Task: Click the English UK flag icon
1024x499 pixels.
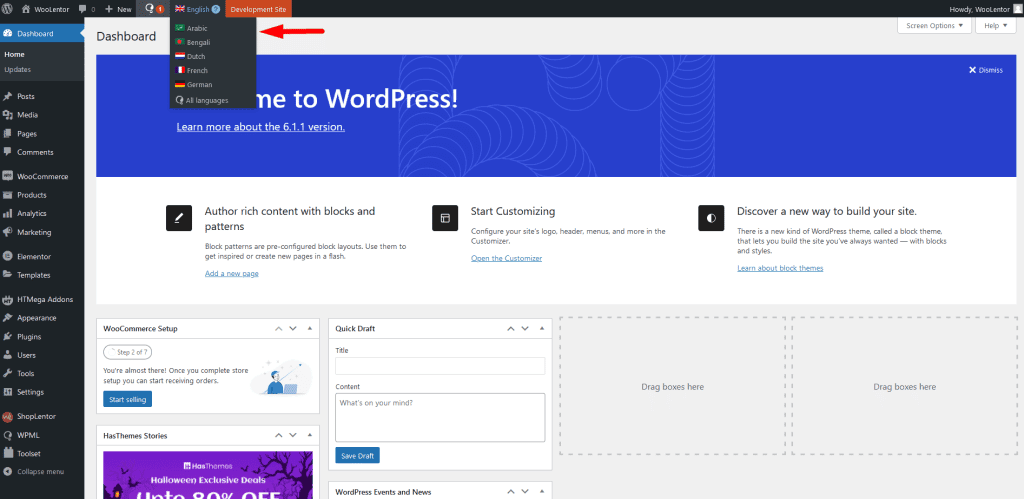Action: [x=180, y=9]
